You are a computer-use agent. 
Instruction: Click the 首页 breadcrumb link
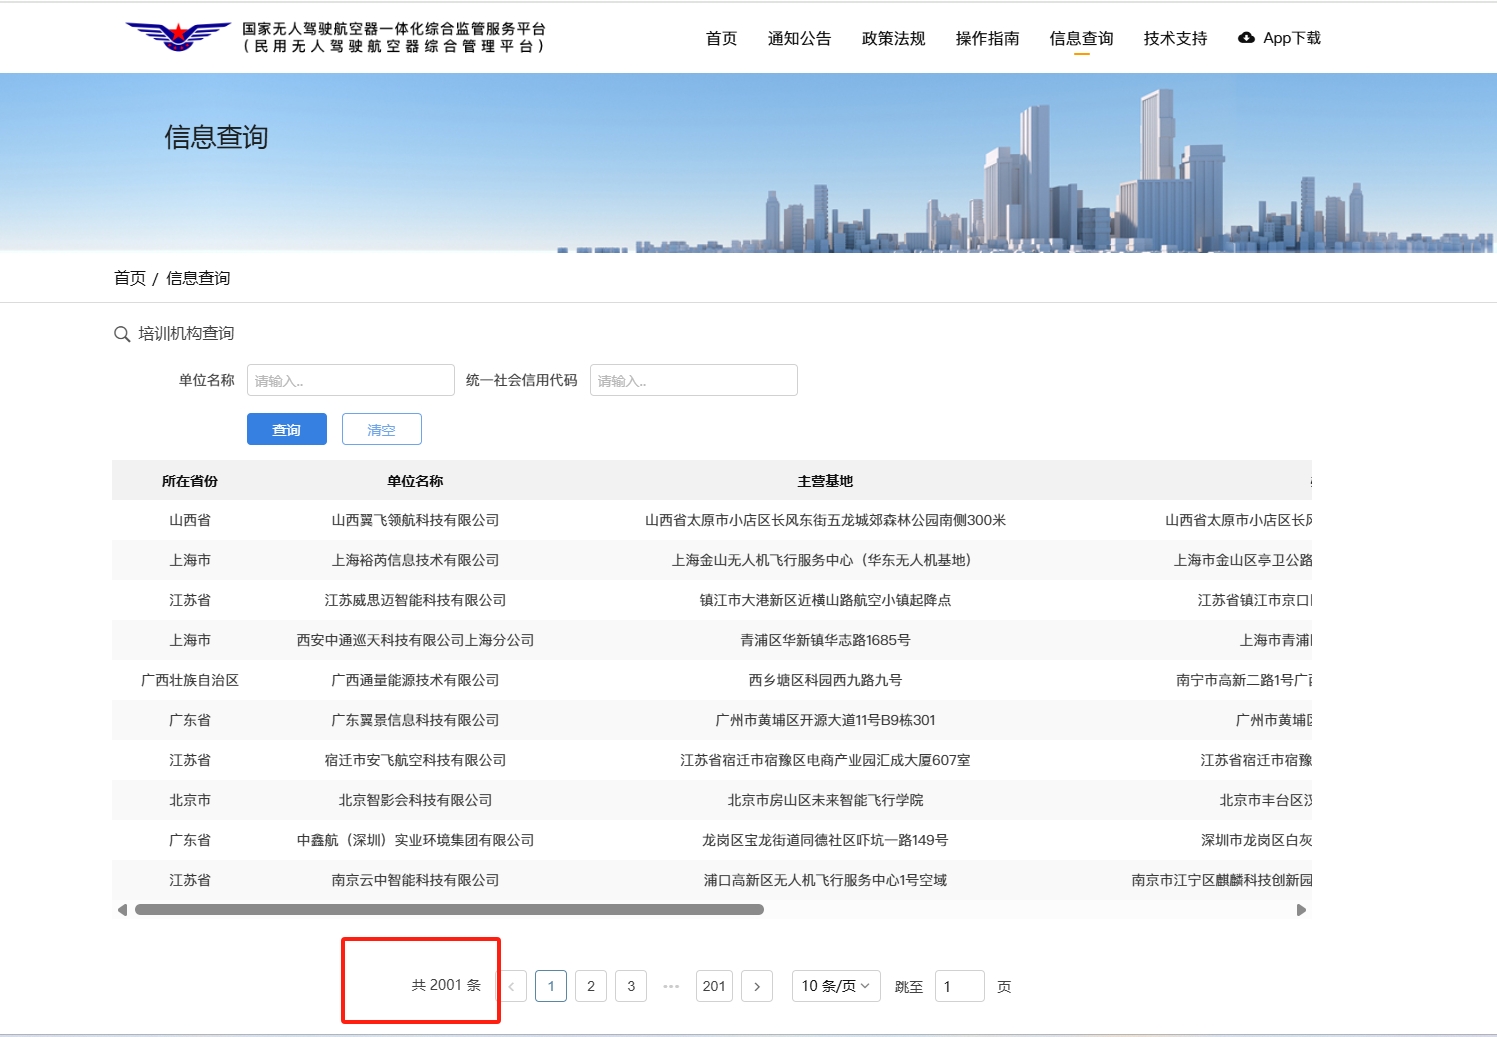pos(129,278)
